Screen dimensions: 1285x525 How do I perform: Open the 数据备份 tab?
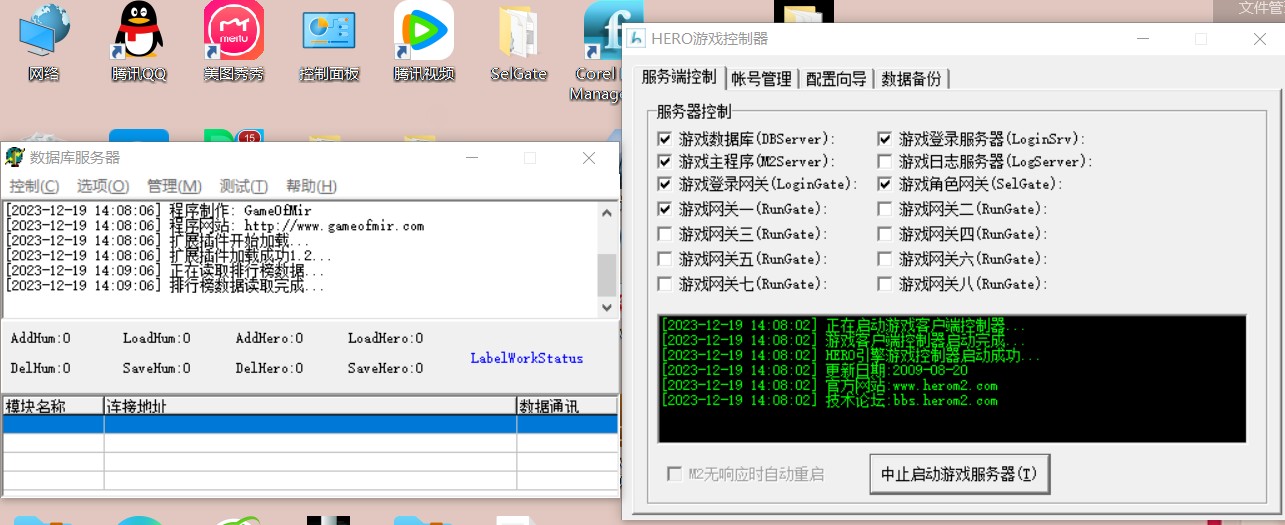(x=911, y=79)
